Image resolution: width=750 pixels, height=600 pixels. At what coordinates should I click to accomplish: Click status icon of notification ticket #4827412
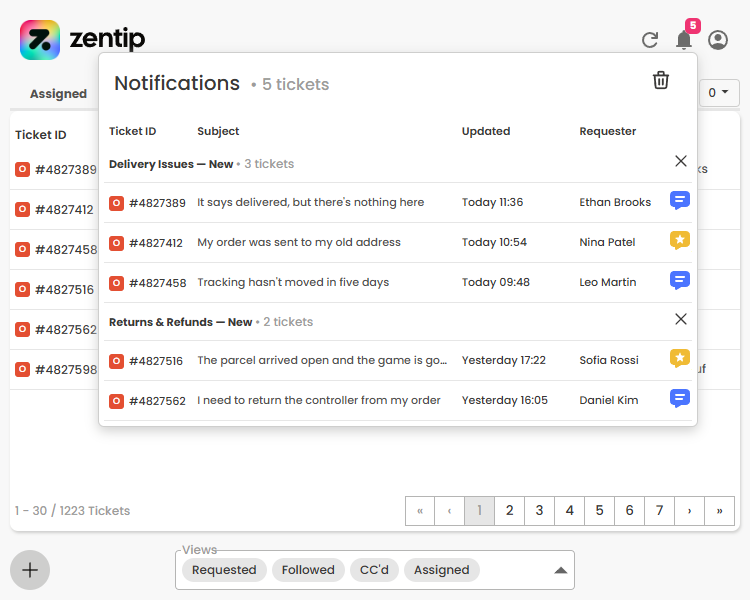click(116, 243)
